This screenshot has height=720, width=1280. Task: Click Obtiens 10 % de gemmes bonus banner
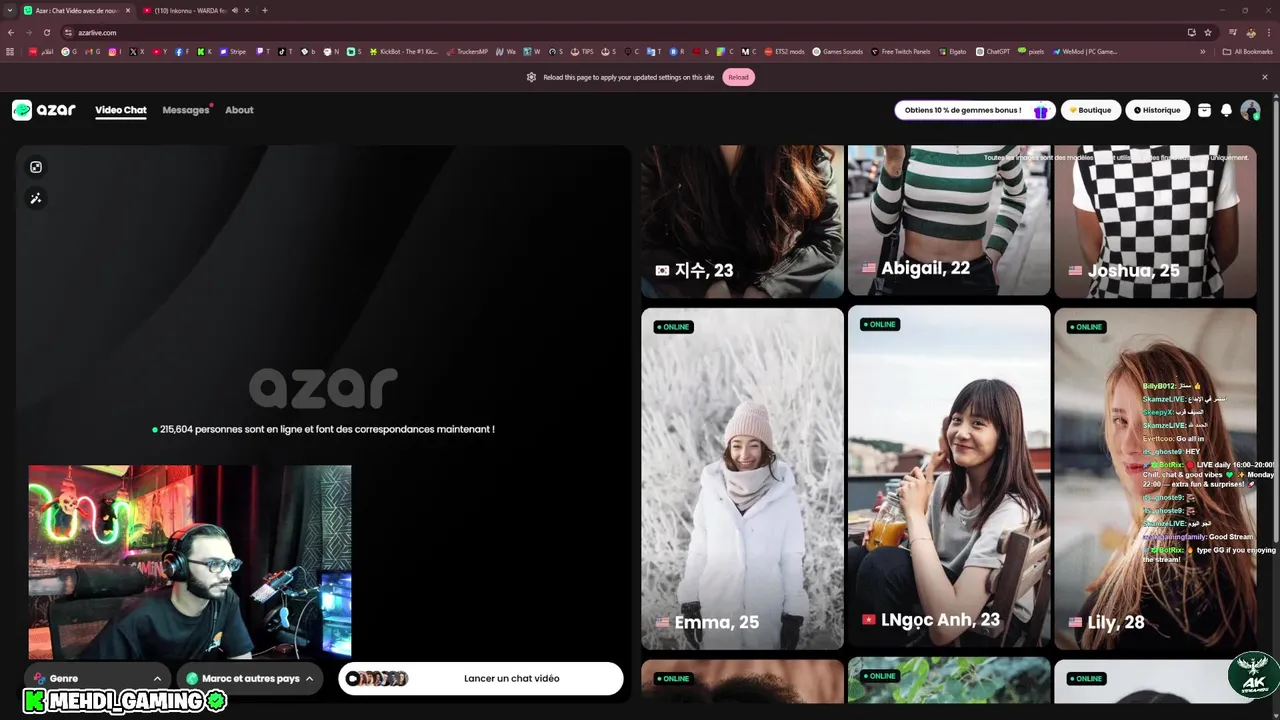coord(975,110)
